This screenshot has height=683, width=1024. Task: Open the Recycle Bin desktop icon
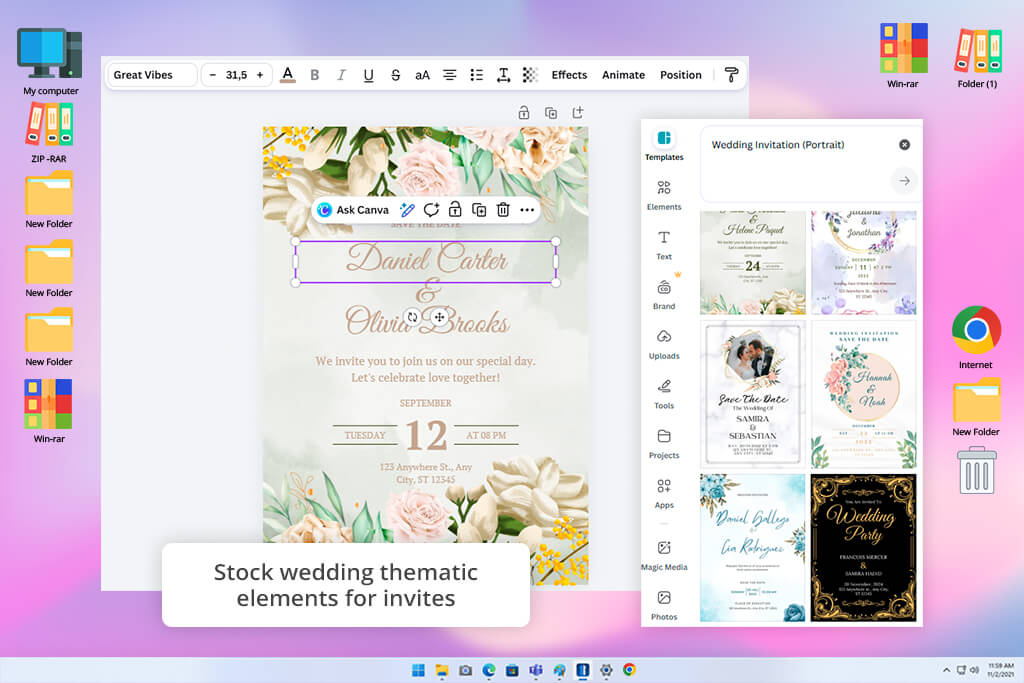[x=977, y=470]
